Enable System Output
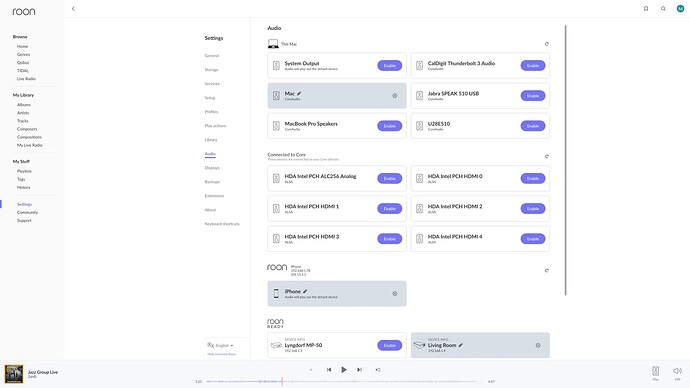690x388 pixels. pyautogui.click(x=389, y=66)
